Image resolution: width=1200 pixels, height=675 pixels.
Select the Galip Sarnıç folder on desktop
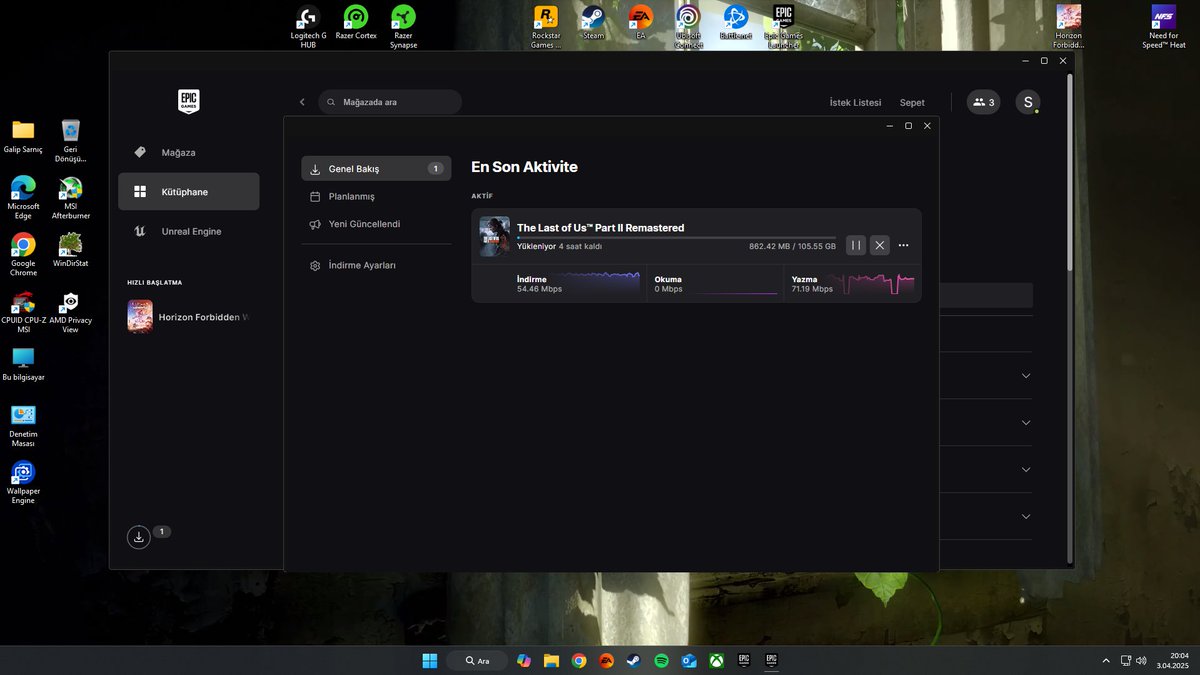coord(23,136)
